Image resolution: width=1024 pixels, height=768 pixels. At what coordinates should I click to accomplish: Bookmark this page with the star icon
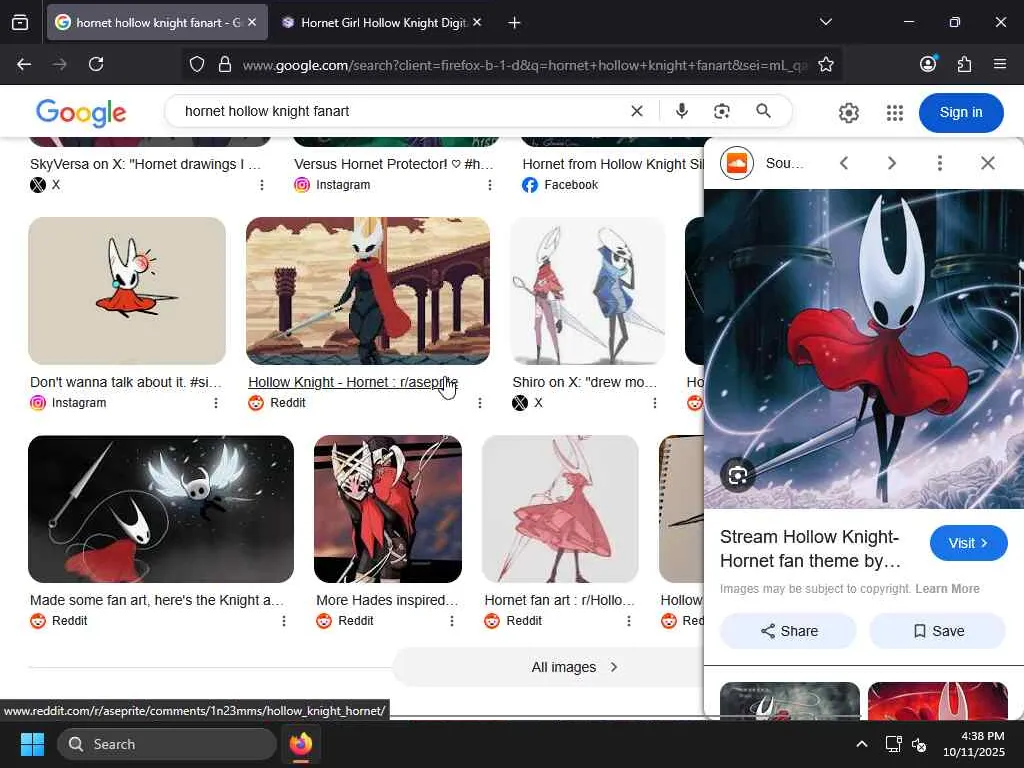coord(825,64)
